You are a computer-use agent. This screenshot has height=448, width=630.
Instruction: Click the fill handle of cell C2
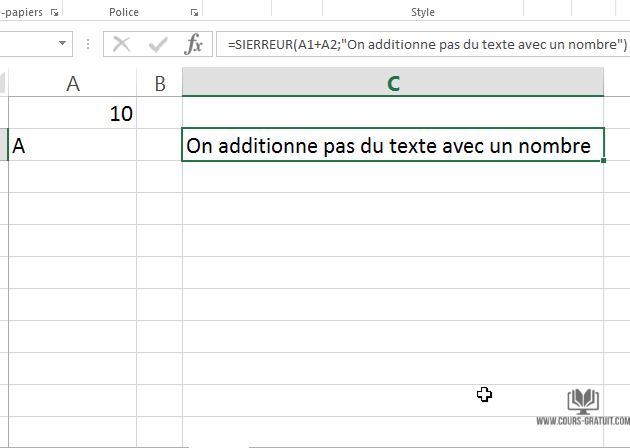click(604, 160)
